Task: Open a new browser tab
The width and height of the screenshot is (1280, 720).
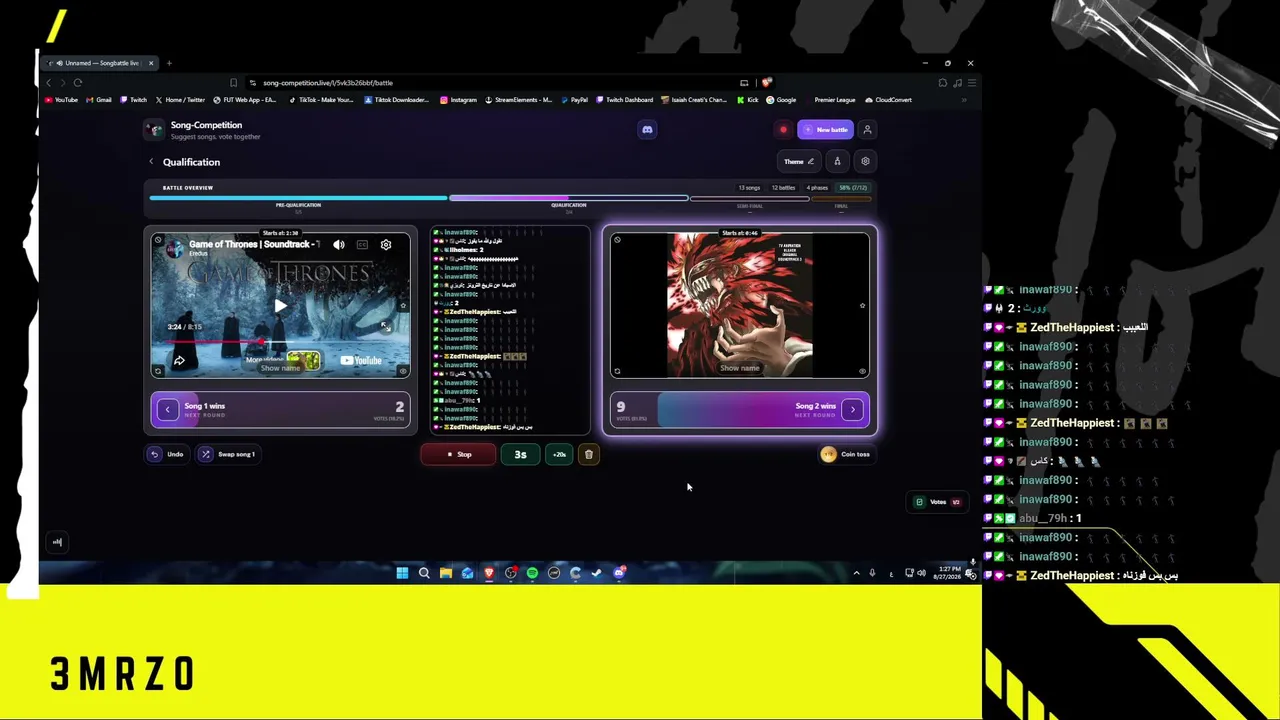Action: [x=169, y=63]
